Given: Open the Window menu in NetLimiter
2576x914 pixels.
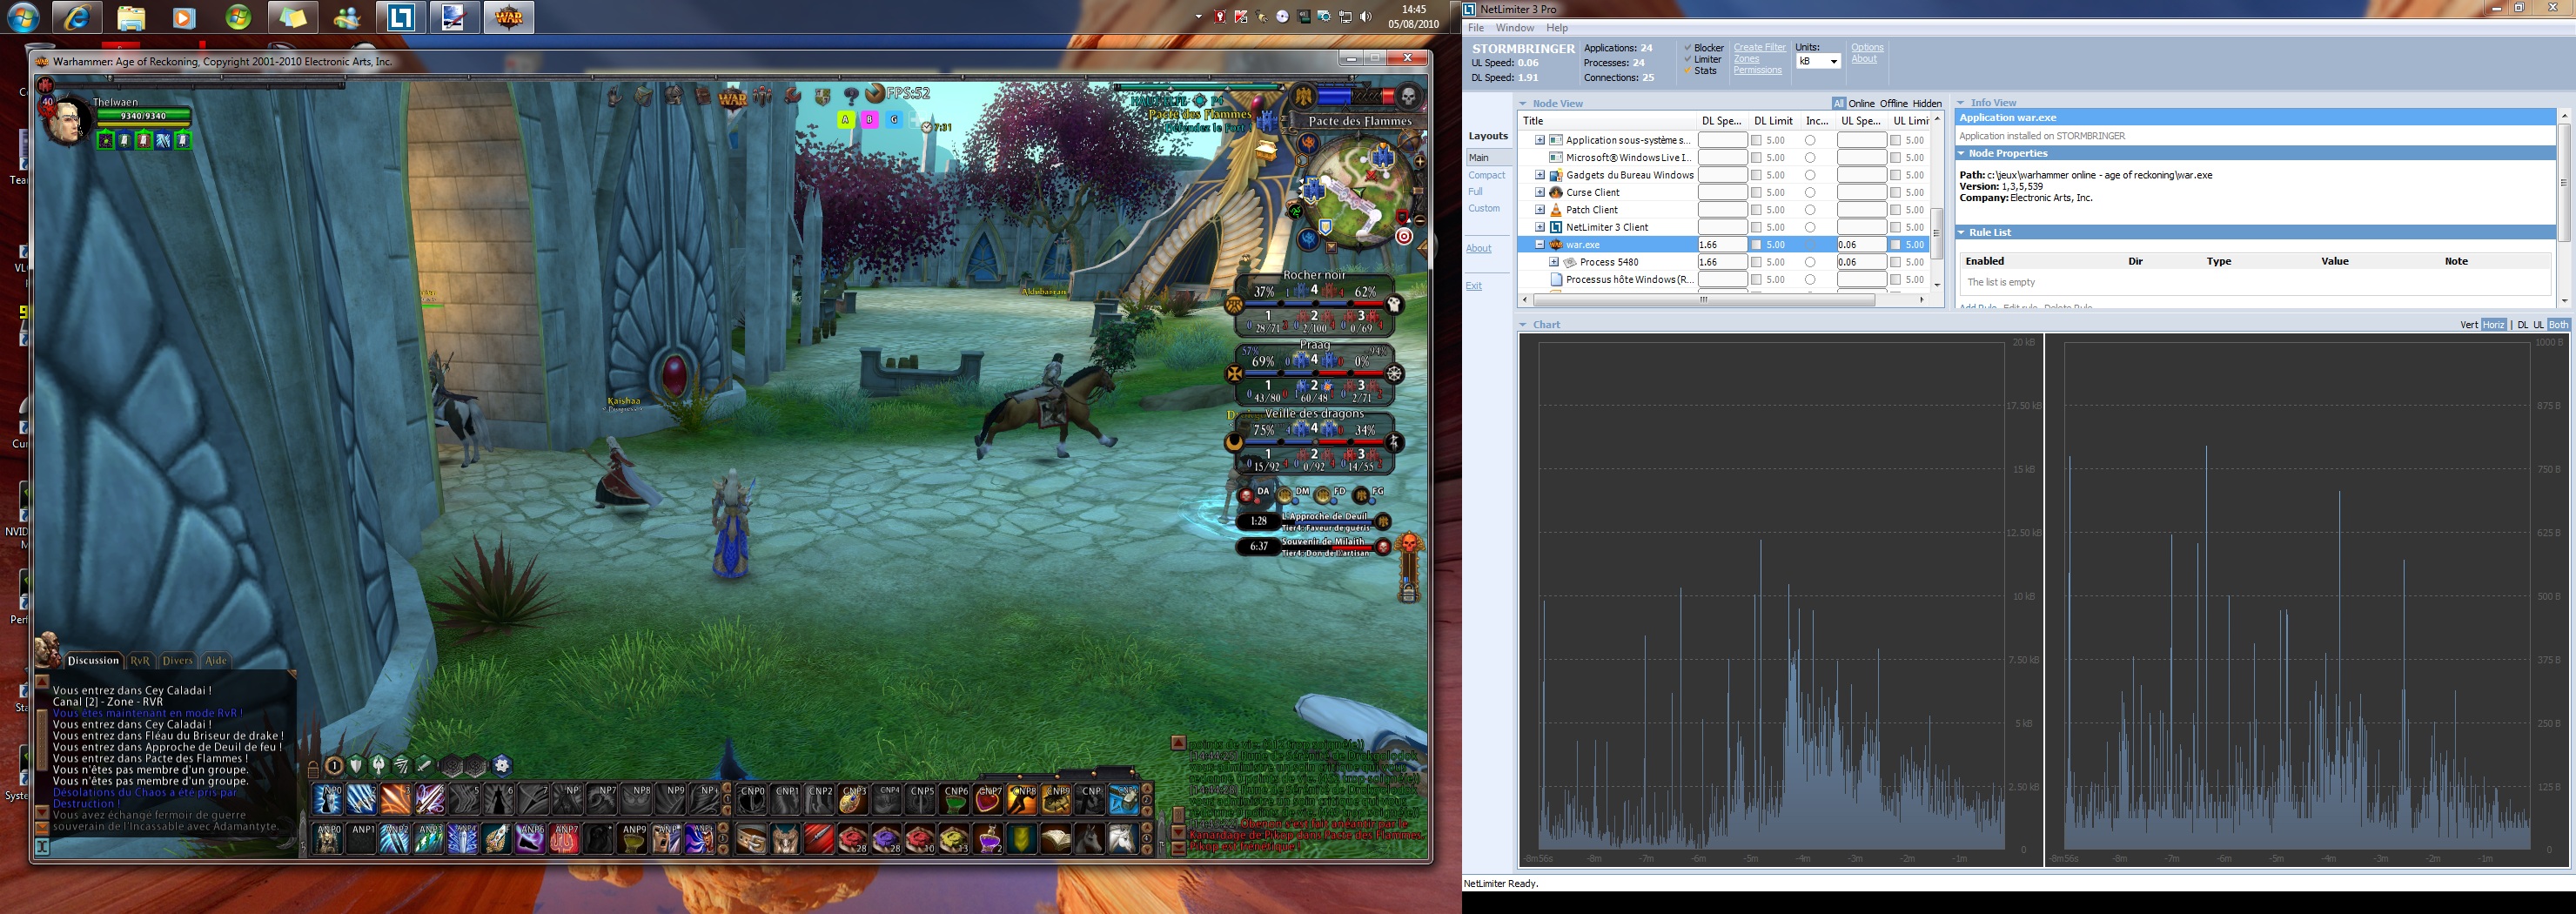Looking at the screenshot, I should (1514, 28).
